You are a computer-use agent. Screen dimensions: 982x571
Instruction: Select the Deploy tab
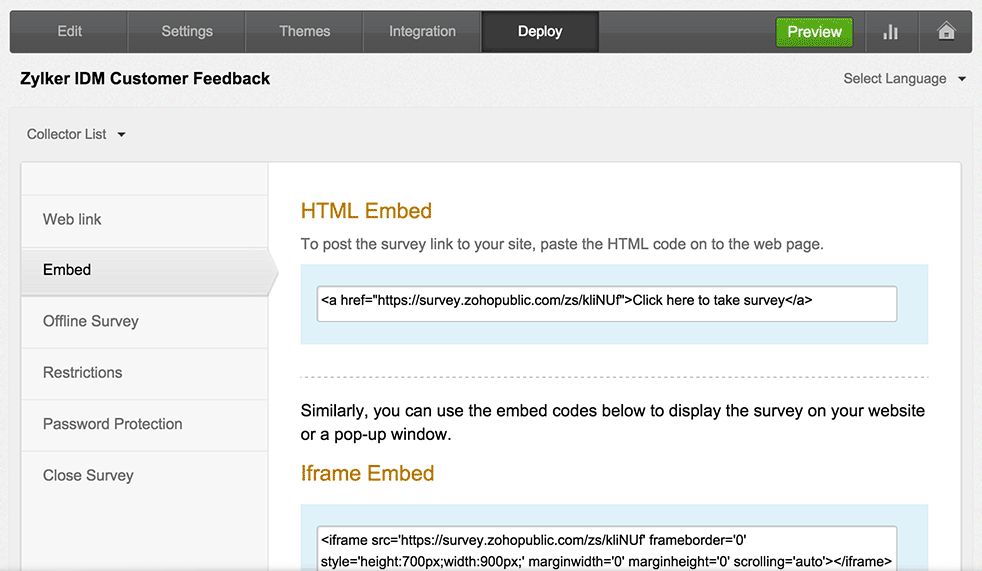[x=540, y=31]
